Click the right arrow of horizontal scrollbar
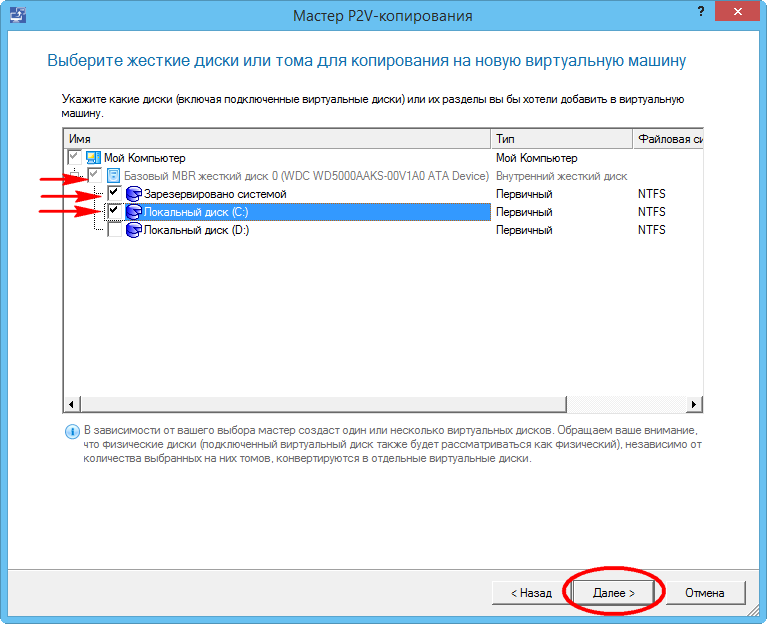Screen dimensions: 767x624 (x=694, y=404)
